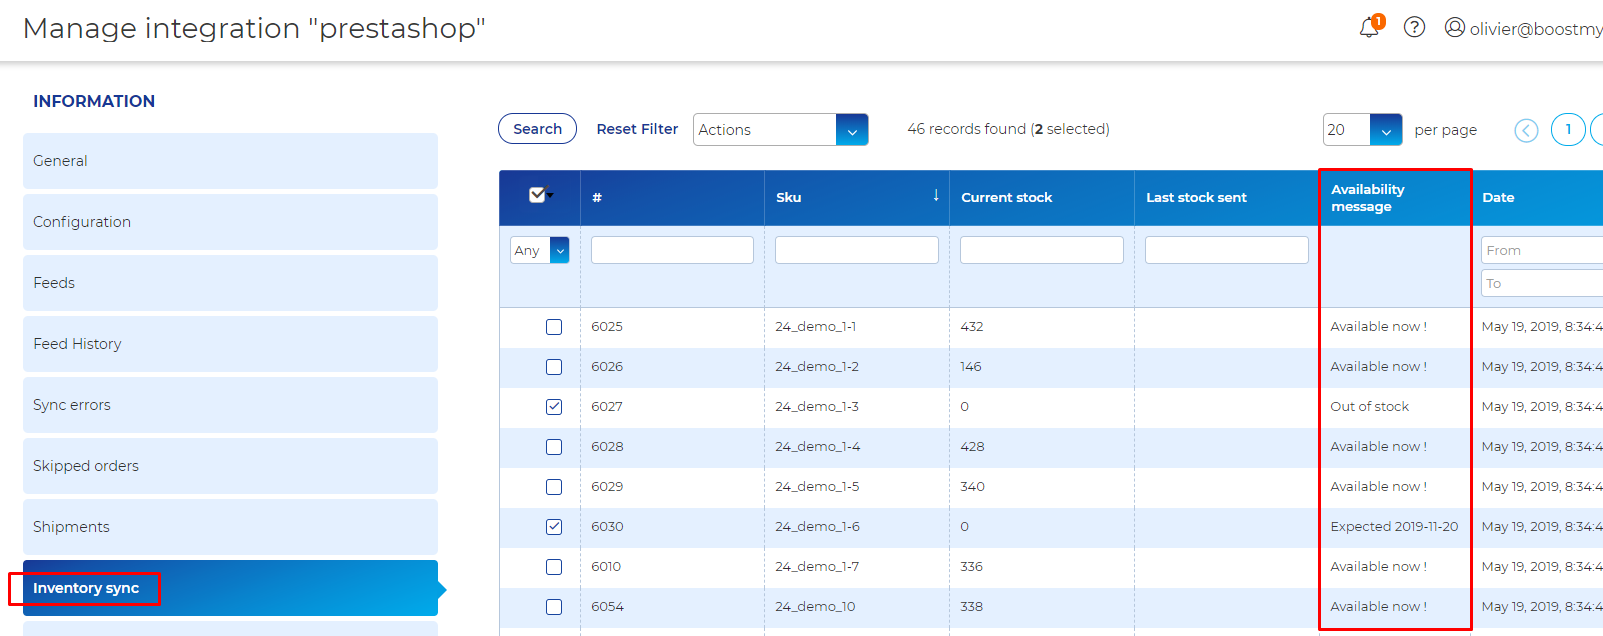Viewport: 1603px width, 636px height.
Task: Click Sku cell 24_demo_10
Action: pos(815,607)
